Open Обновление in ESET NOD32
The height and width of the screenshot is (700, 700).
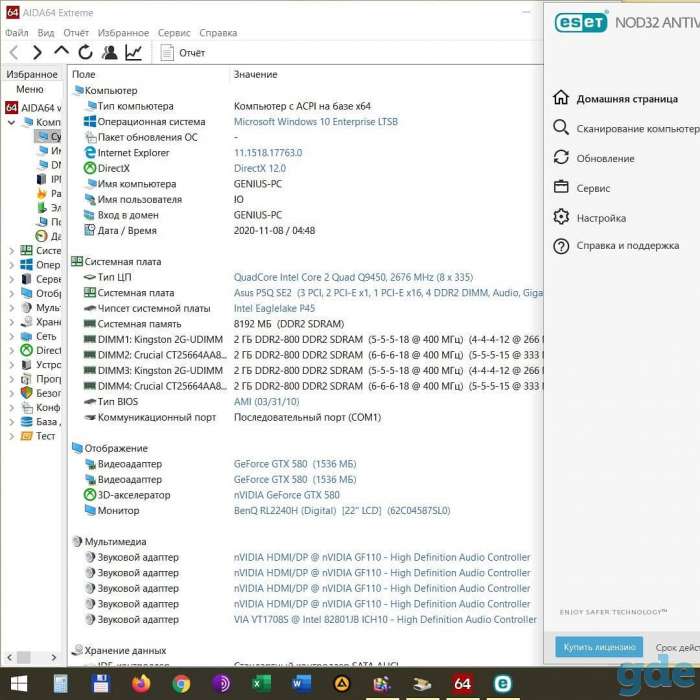tap(594, 158)
